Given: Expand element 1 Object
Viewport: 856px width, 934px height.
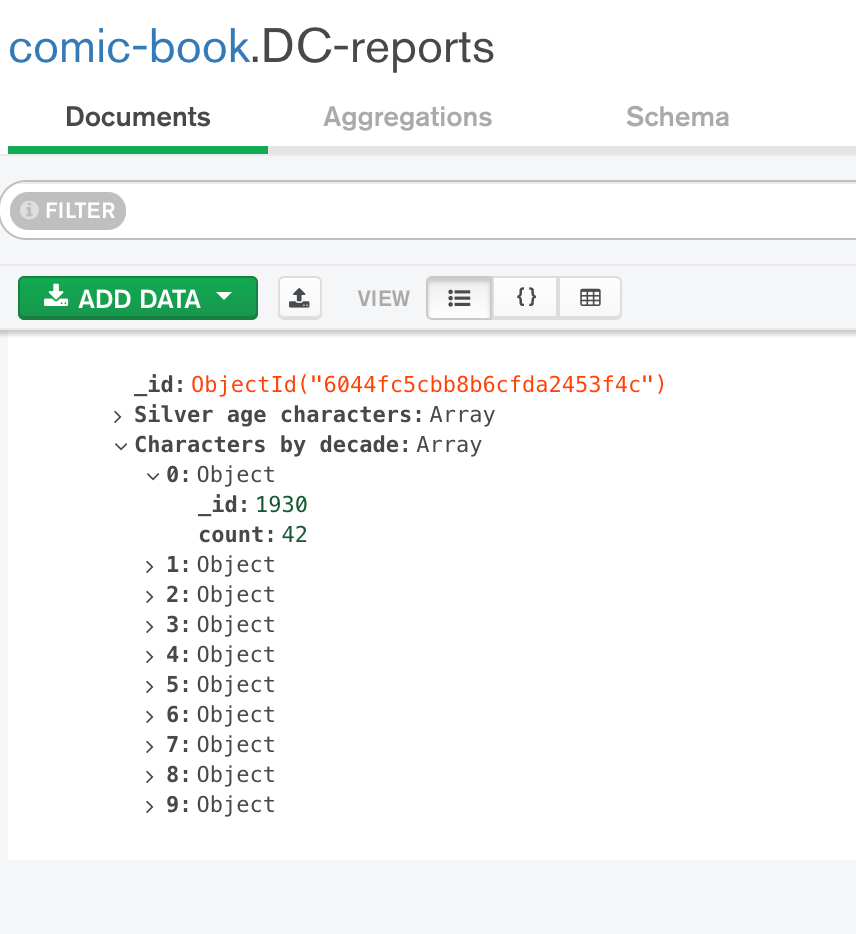Looking at the screenshot, I should [150, 566].
